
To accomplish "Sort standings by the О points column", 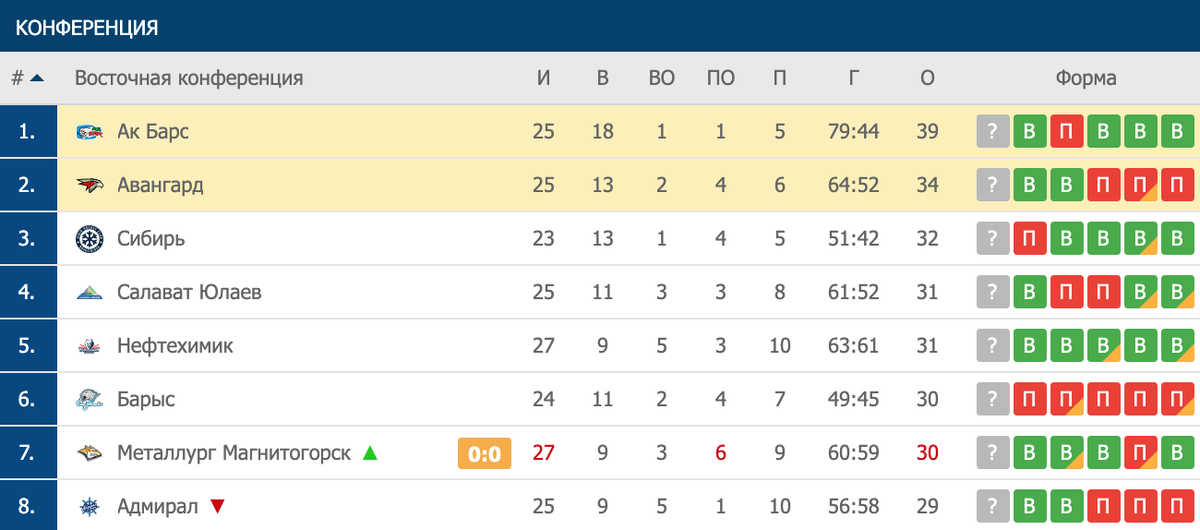I will pos(926,78).
